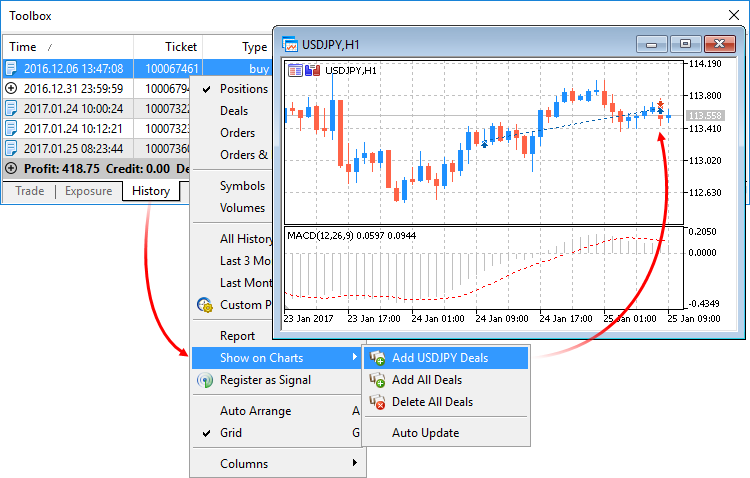
Task: Click the Add USDJPY Deals icon
Action: tap(377, 357)
